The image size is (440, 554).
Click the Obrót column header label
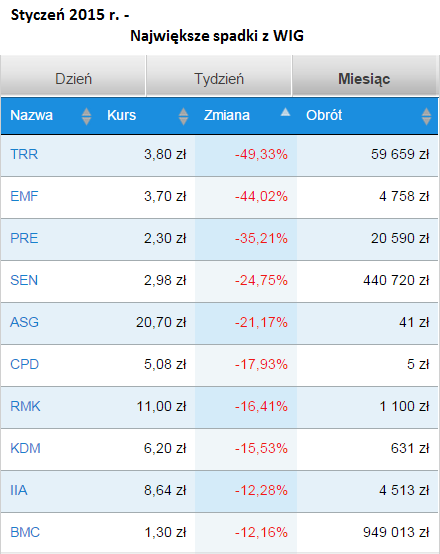pyautogui.click(x=324, y=116)
